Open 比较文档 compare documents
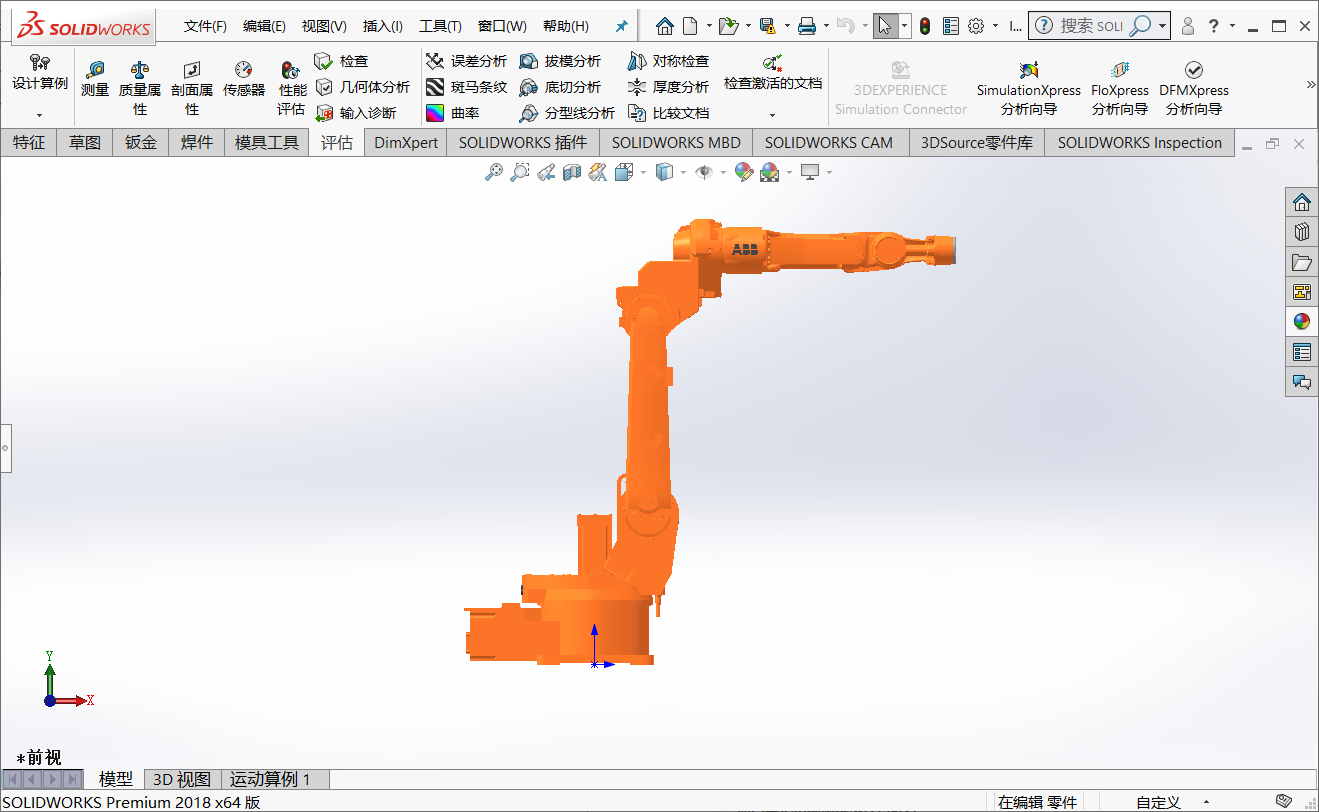 click(668, 113)
